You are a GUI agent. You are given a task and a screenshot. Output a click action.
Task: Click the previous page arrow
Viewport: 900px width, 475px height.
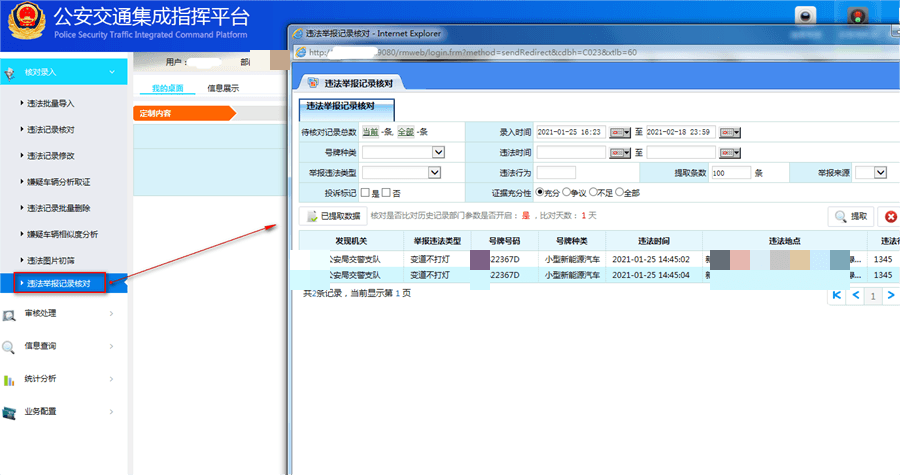click(855, 296)
